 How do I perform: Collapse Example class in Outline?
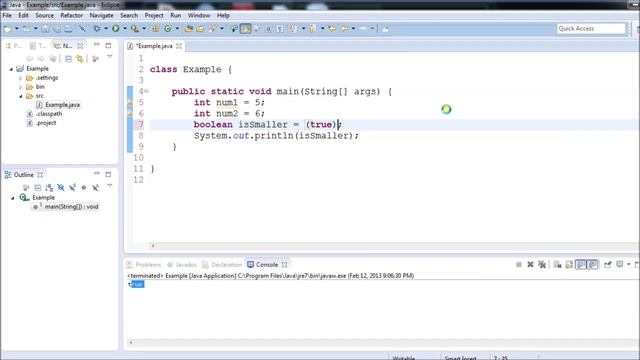coord(13,198)
